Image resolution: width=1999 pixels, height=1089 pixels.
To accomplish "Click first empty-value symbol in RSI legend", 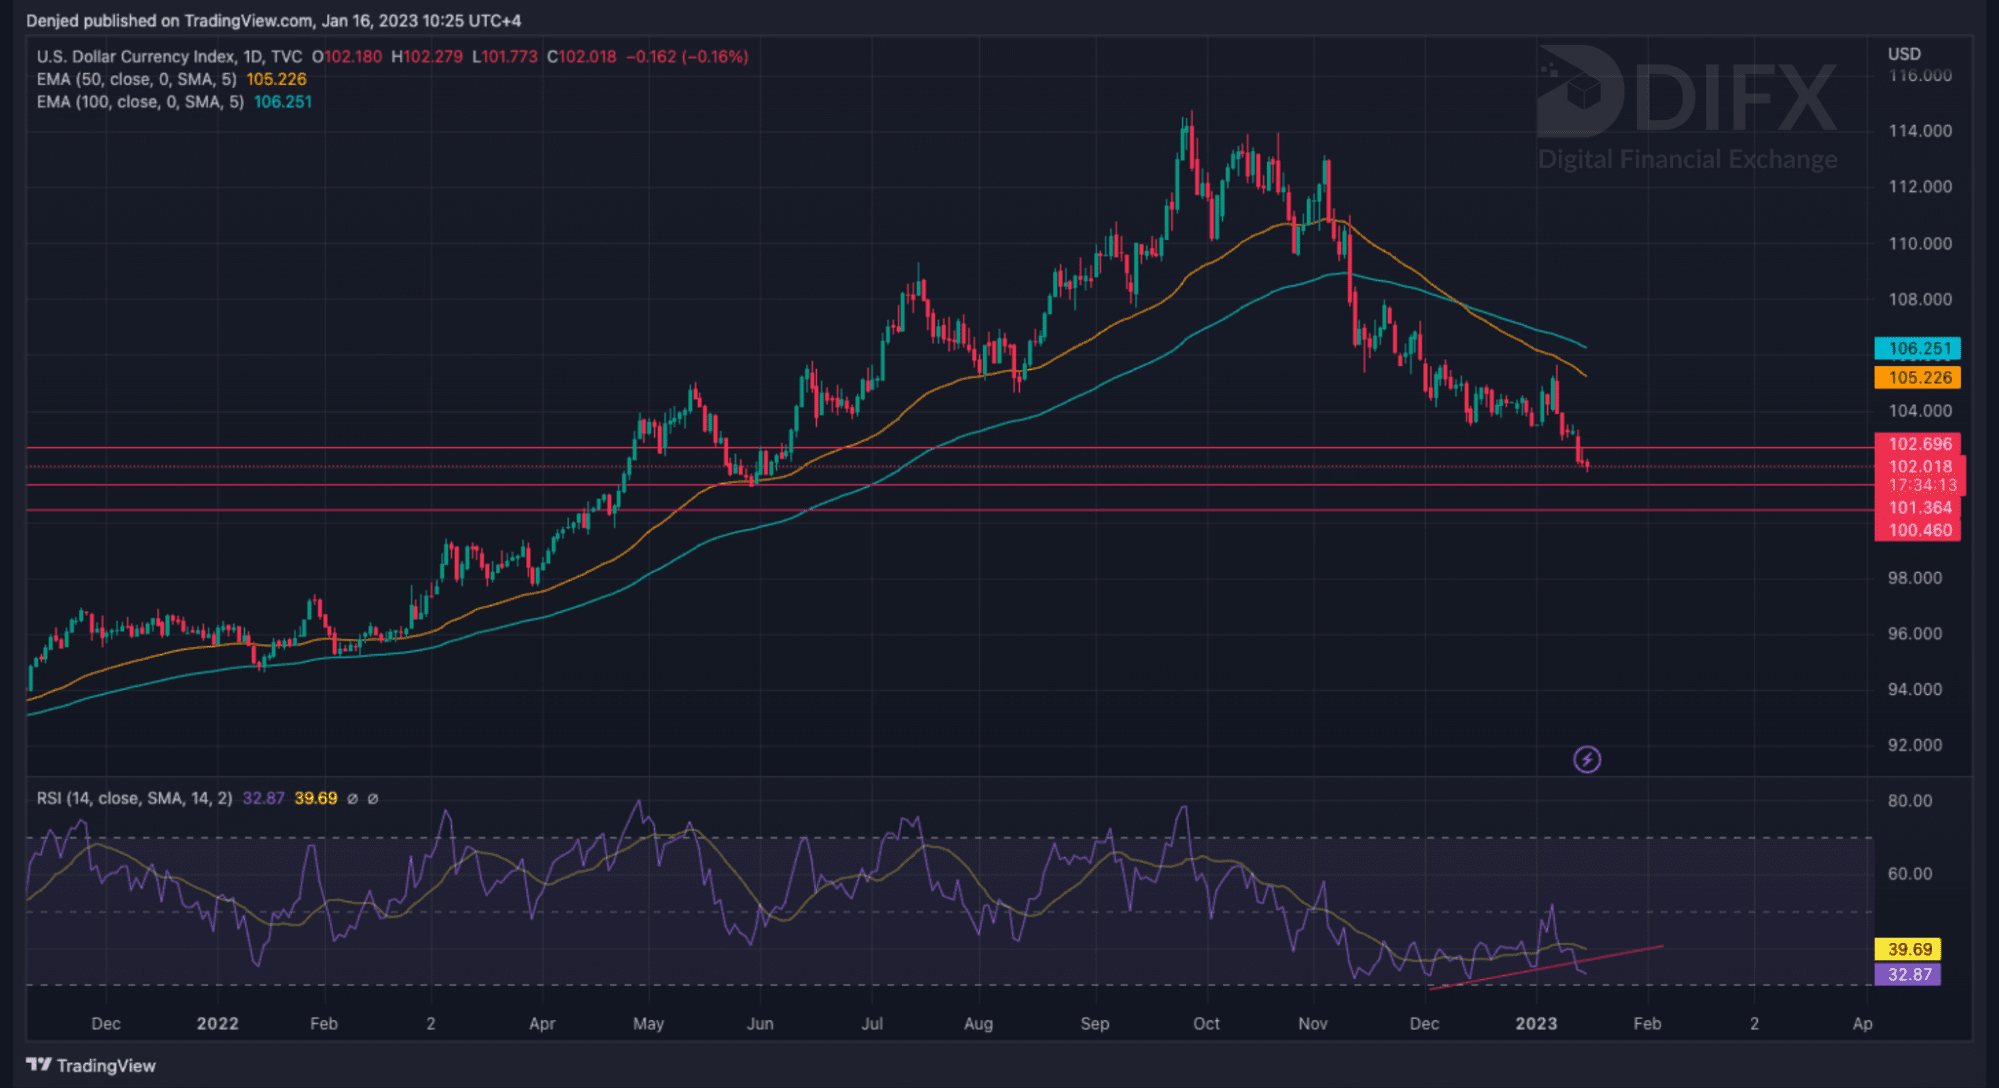I will (352, 799).
